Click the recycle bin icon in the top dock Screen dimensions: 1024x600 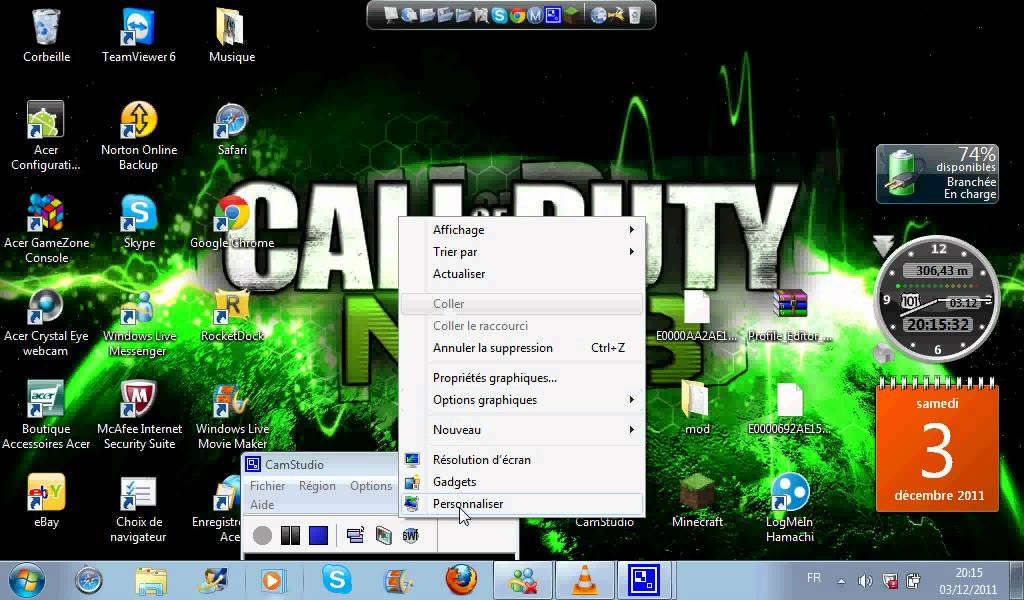634,15
